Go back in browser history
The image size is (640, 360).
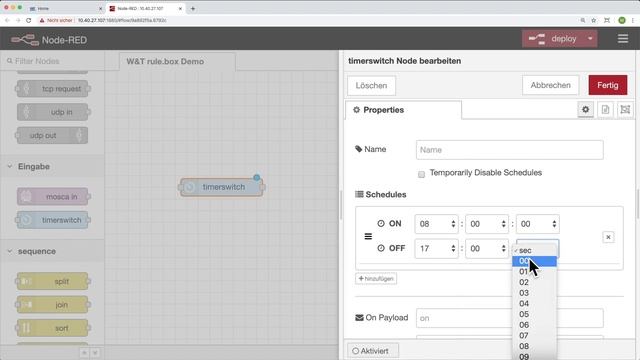coord(7,20)
